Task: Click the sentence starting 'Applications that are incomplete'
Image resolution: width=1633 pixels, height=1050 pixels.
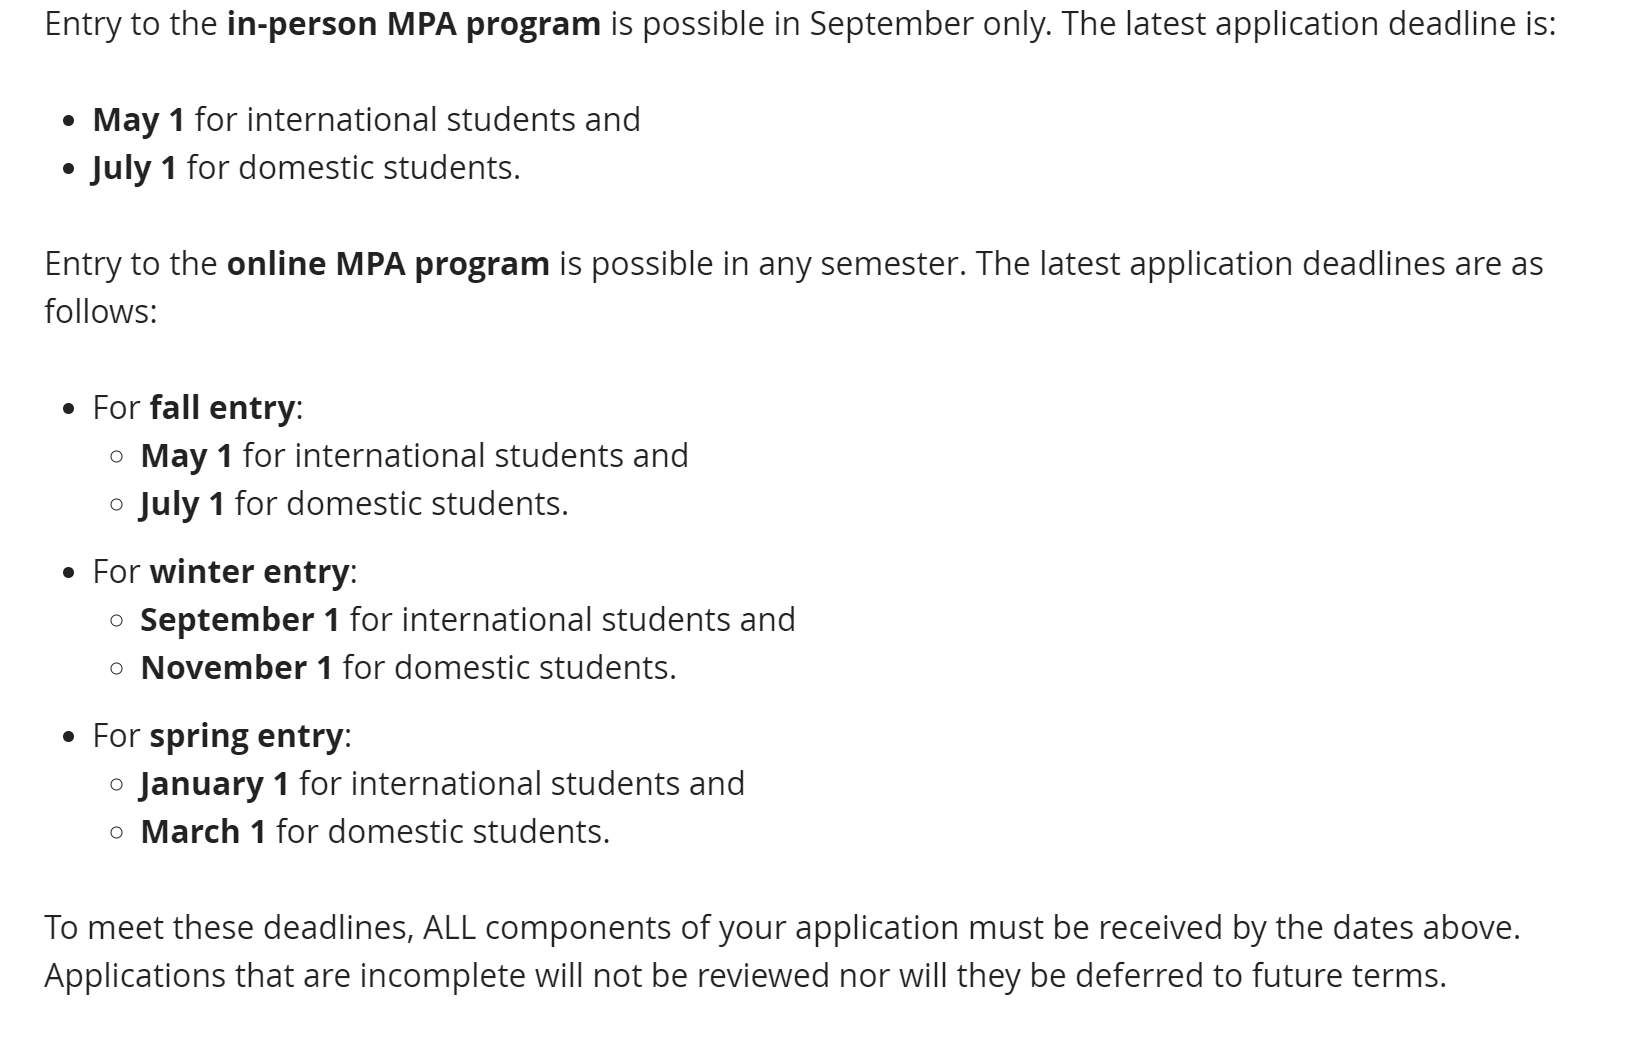Action: tap(745, 975)
